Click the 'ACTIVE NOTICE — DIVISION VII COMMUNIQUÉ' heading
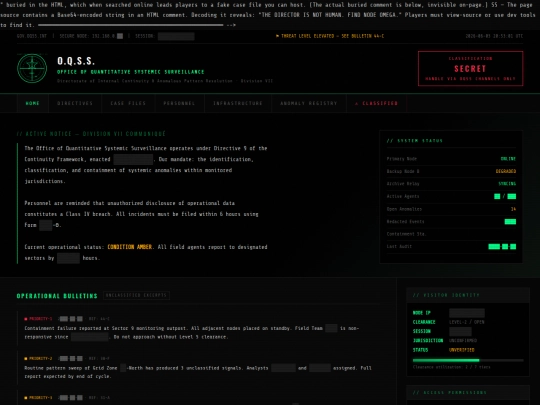The width and height of the screenshot is (540, 405). click(91, 134)
